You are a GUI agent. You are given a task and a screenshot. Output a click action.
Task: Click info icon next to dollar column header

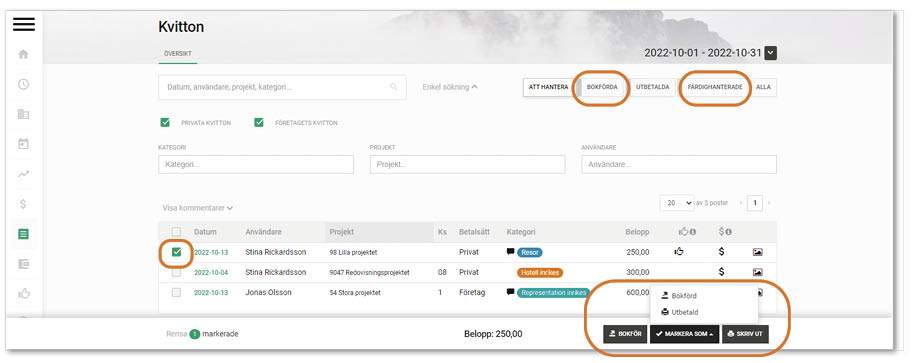pos(728,232)
